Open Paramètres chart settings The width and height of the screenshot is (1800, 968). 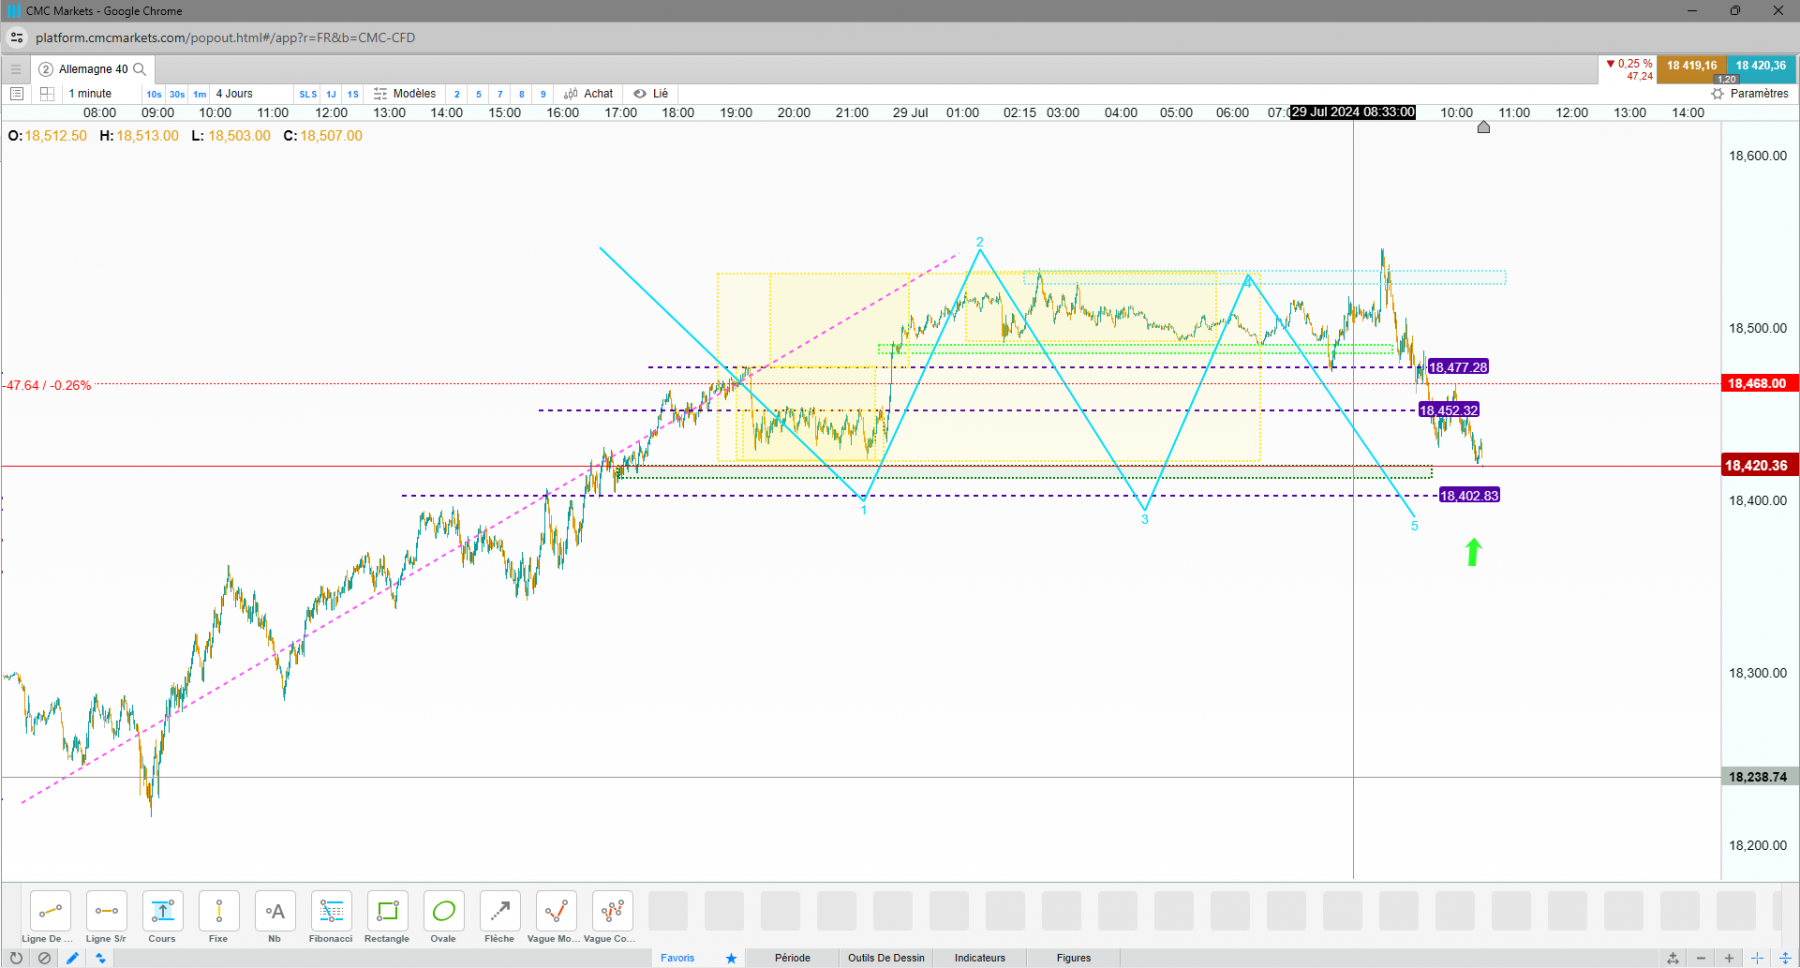coord(1750,94)
